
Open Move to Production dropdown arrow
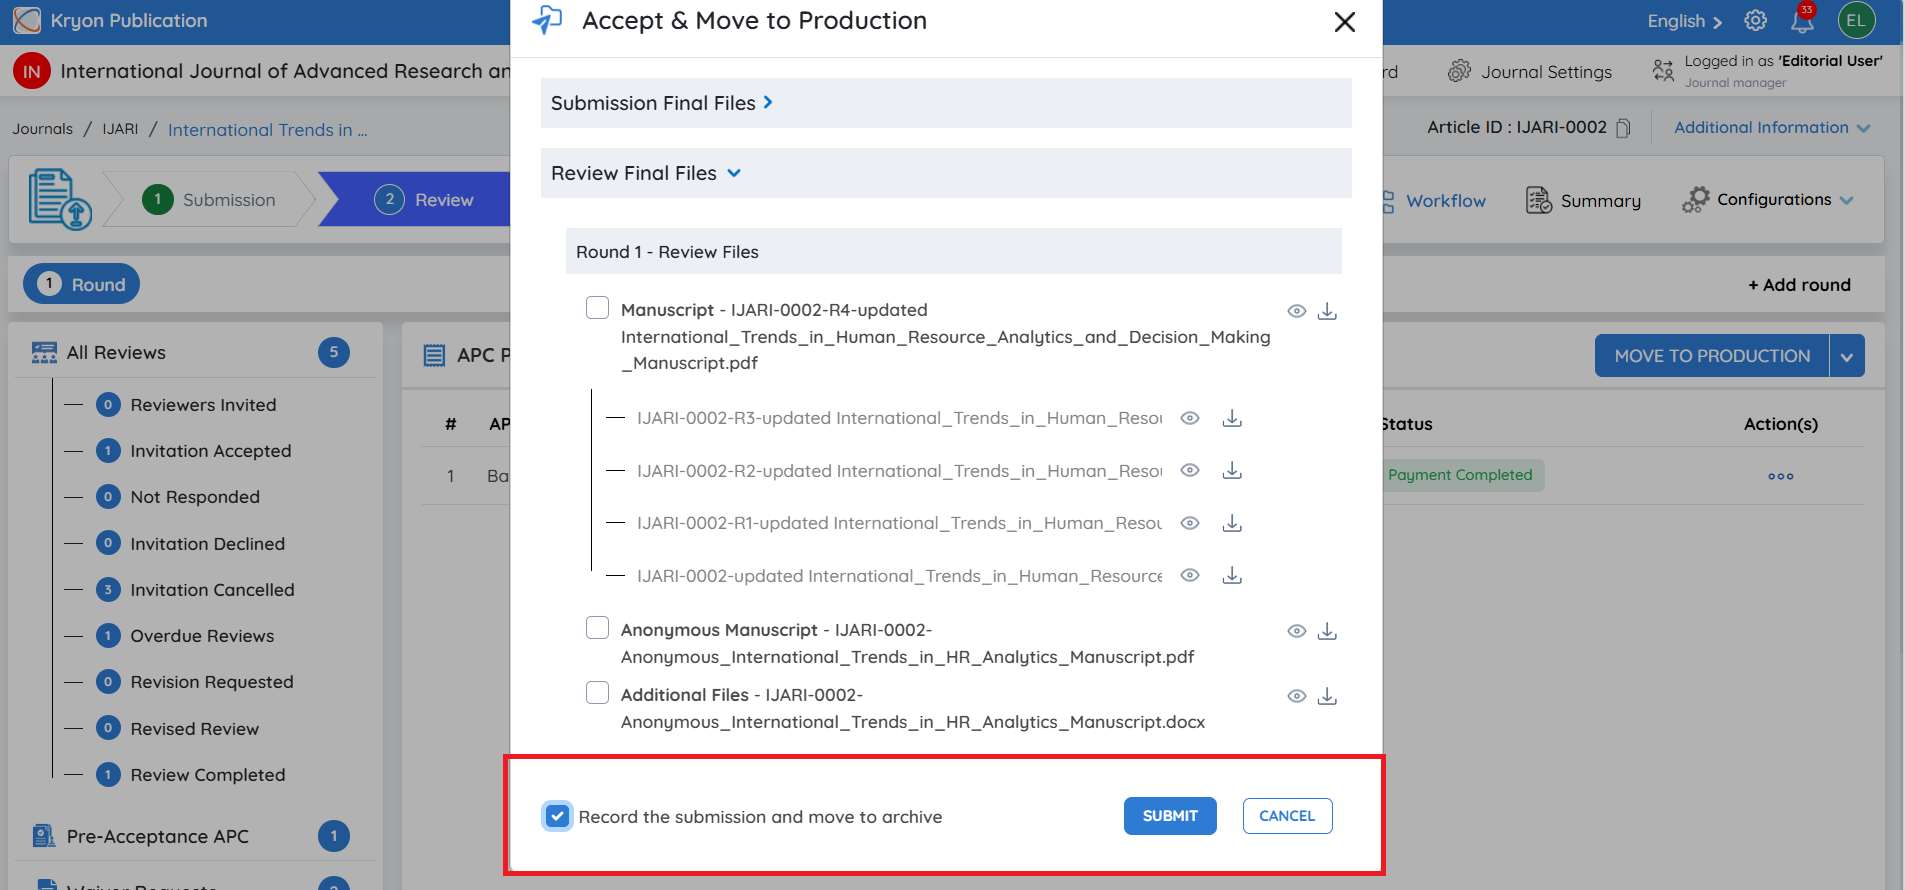pos(1847,356)
